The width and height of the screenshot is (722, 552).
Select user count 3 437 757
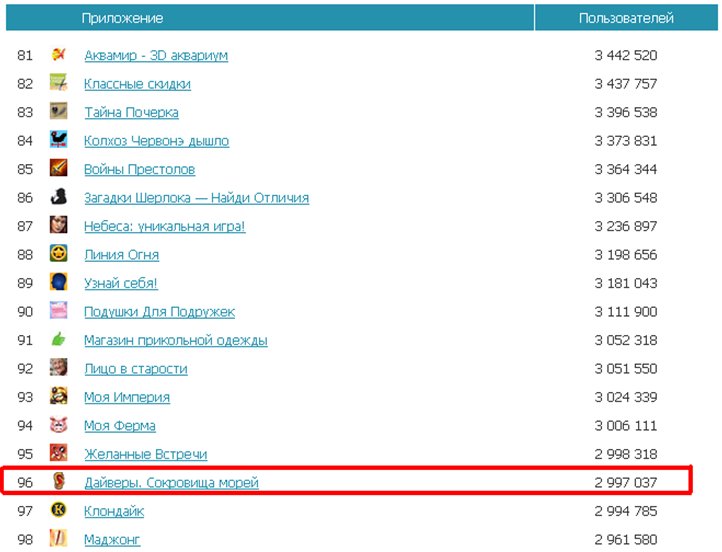tap(626, 84)
